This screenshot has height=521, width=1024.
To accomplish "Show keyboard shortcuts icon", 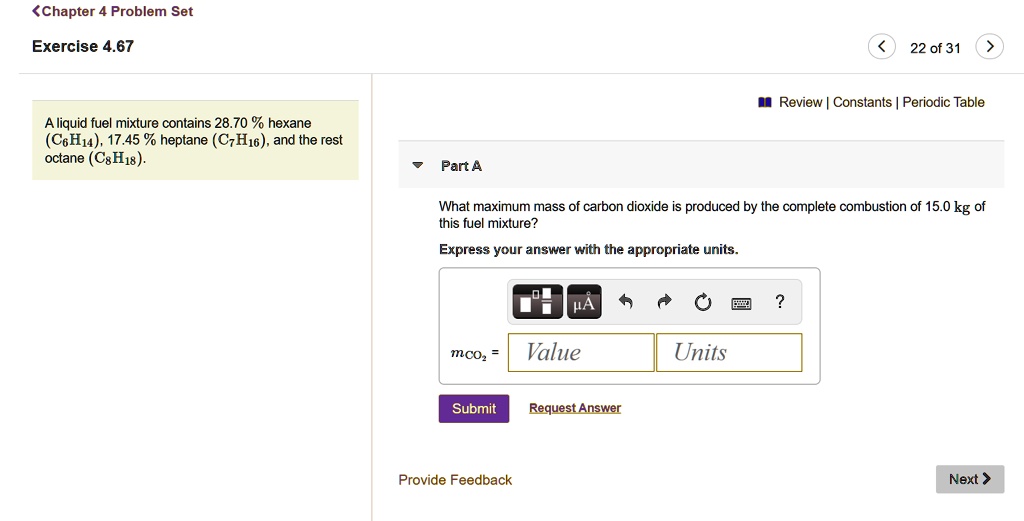I will [741, 303].
